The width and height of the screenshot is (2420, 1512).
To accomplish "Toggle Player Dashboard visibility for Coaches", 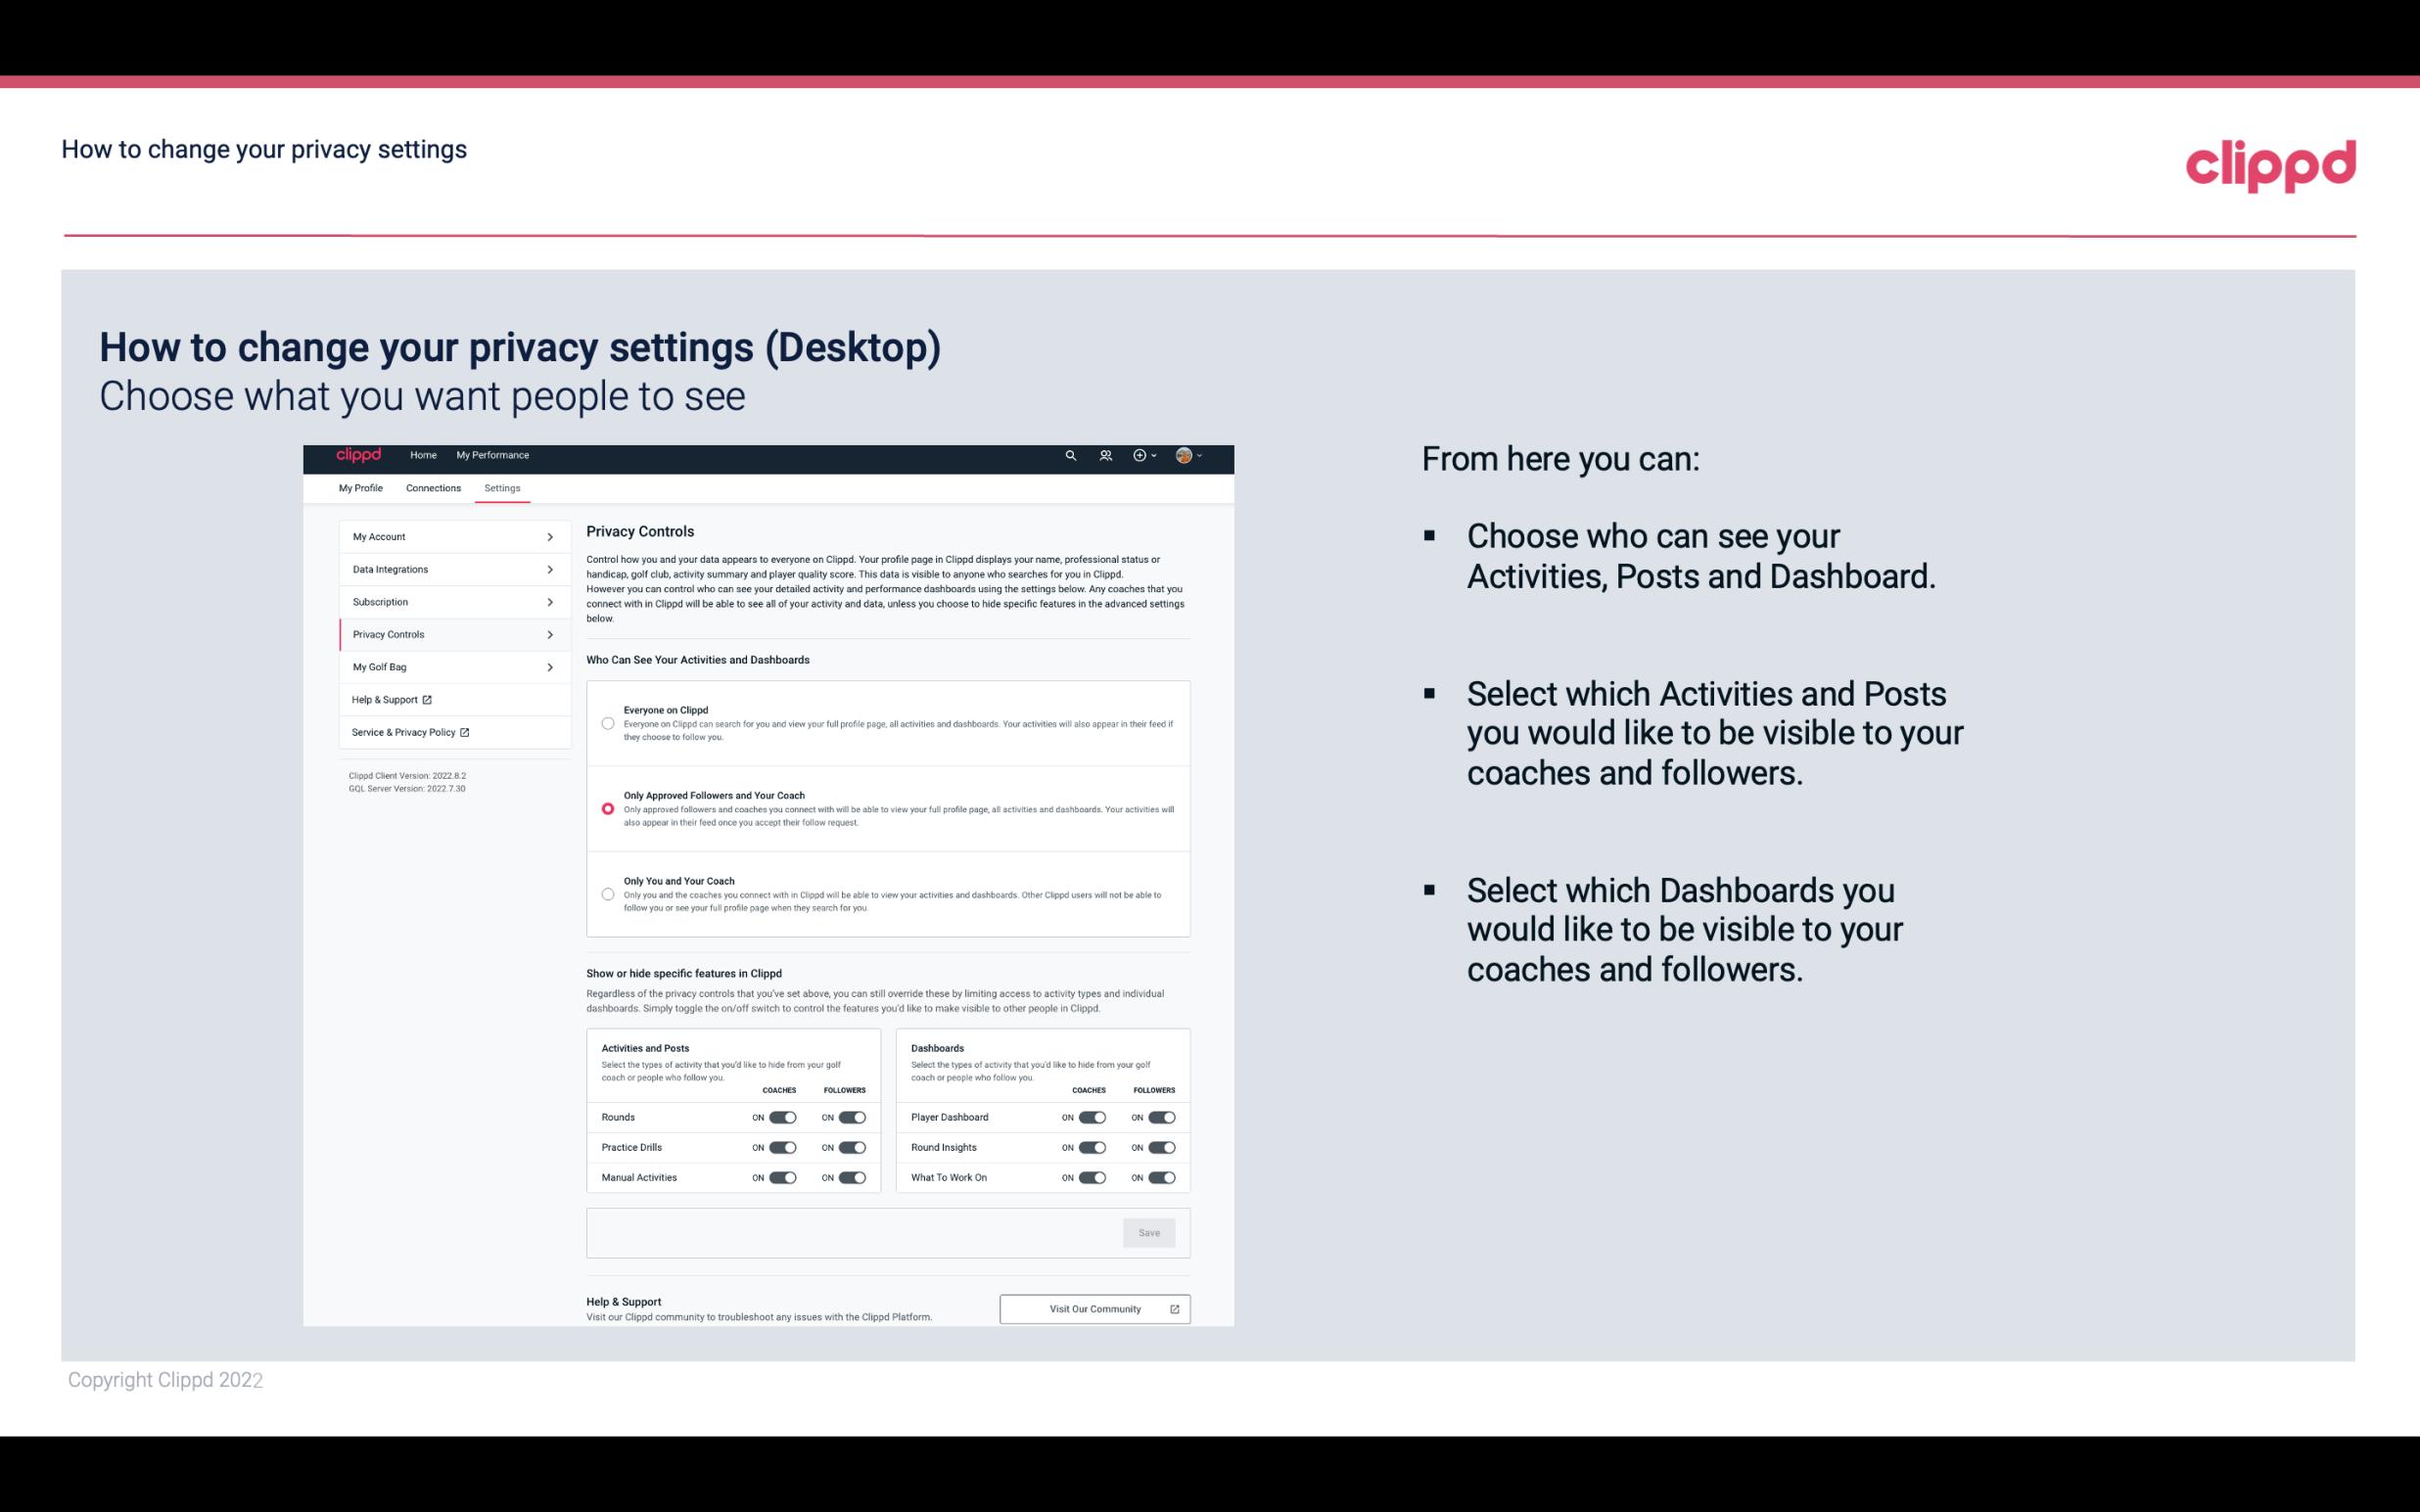I will tap(1093, 1117).
